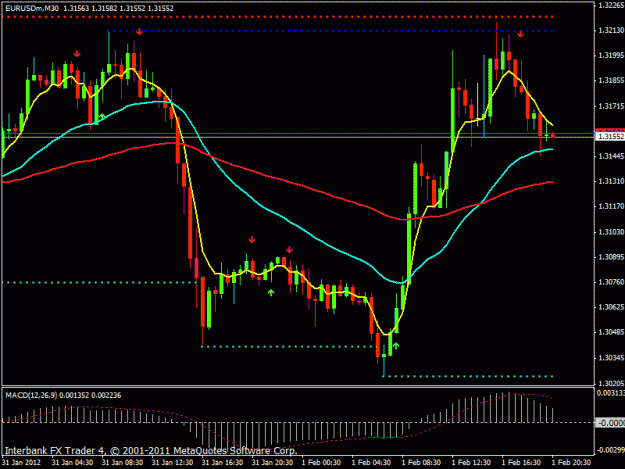Click price axis label 1.32130

click(x=611, y=30)
